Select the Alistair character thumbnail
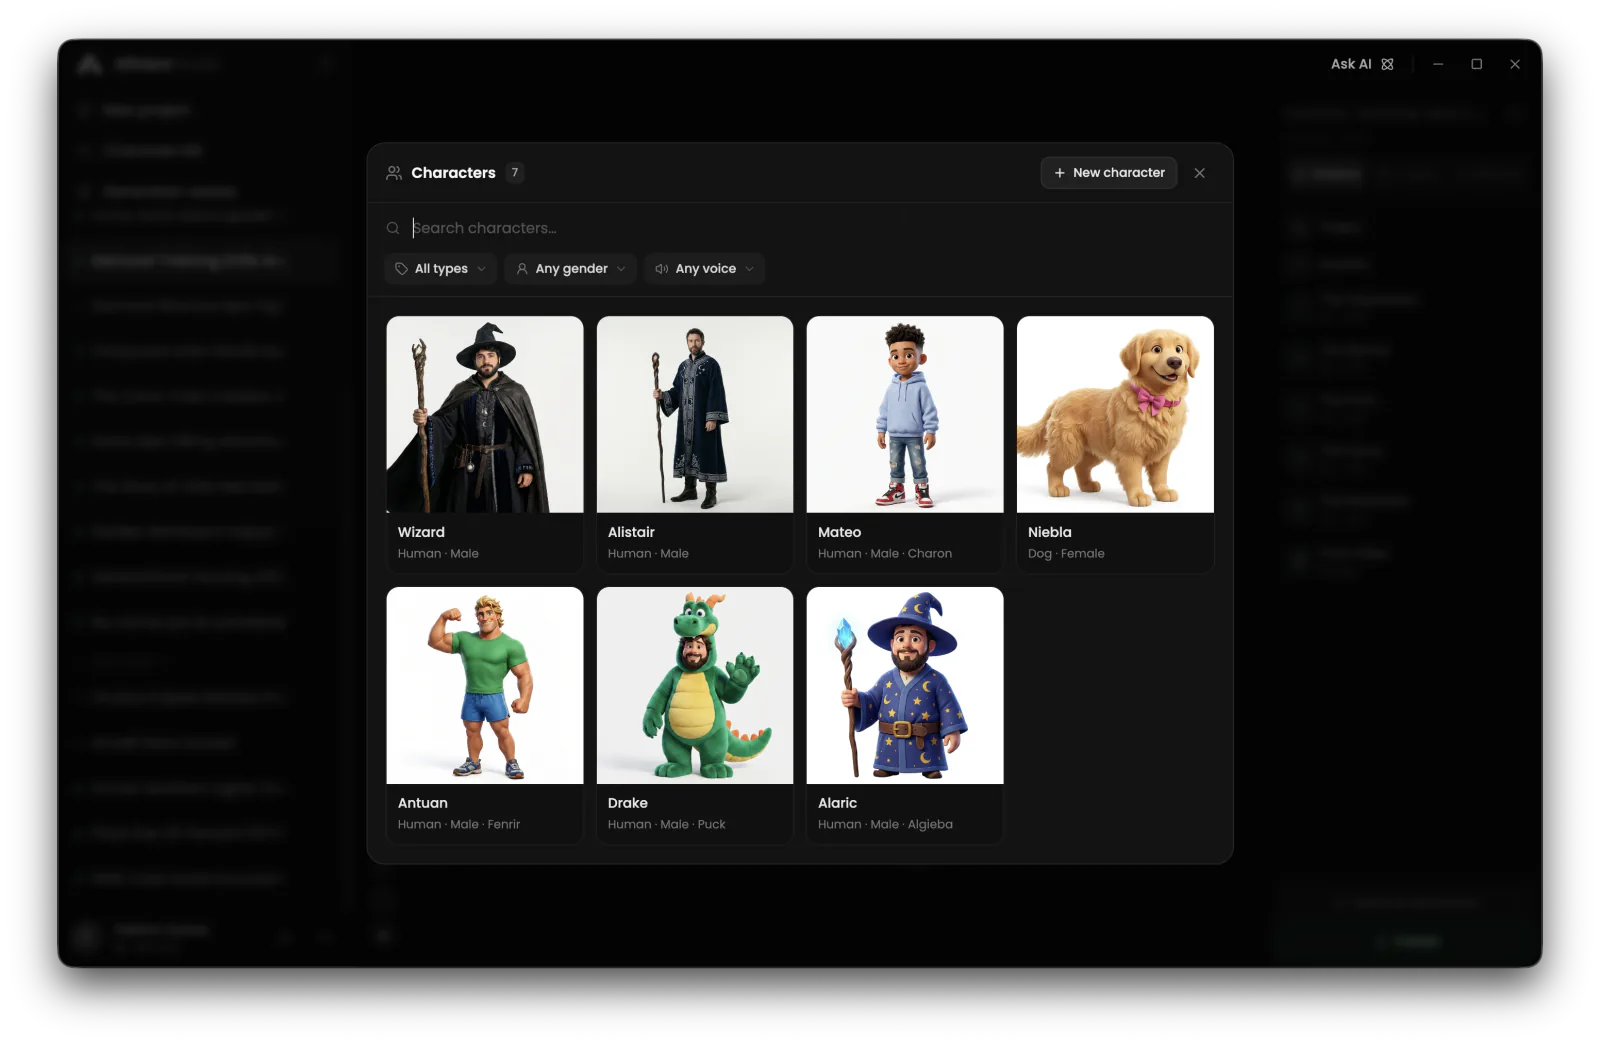Screen dimensions: 1600x1044 point(695,415)
